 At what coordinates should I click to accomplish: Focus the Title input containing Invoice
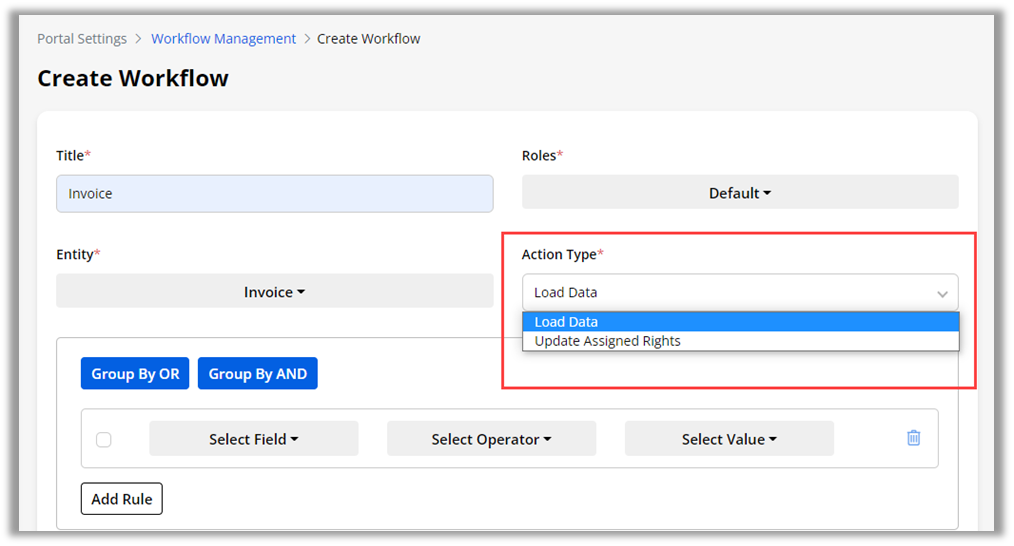274,194
